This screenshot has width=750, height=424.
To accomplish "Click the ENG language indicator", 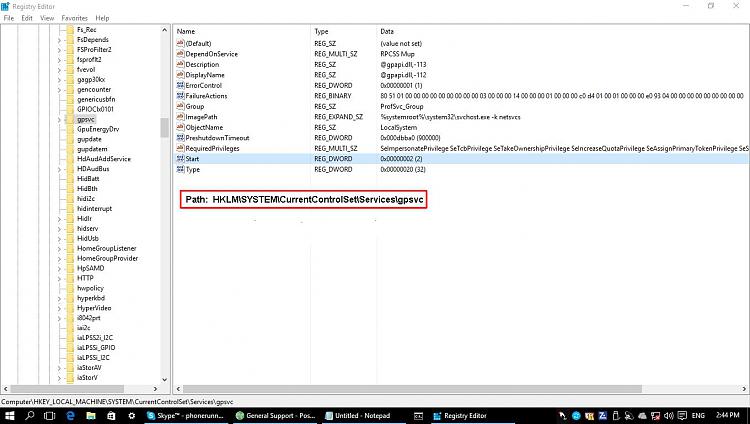I will (698, 415).
